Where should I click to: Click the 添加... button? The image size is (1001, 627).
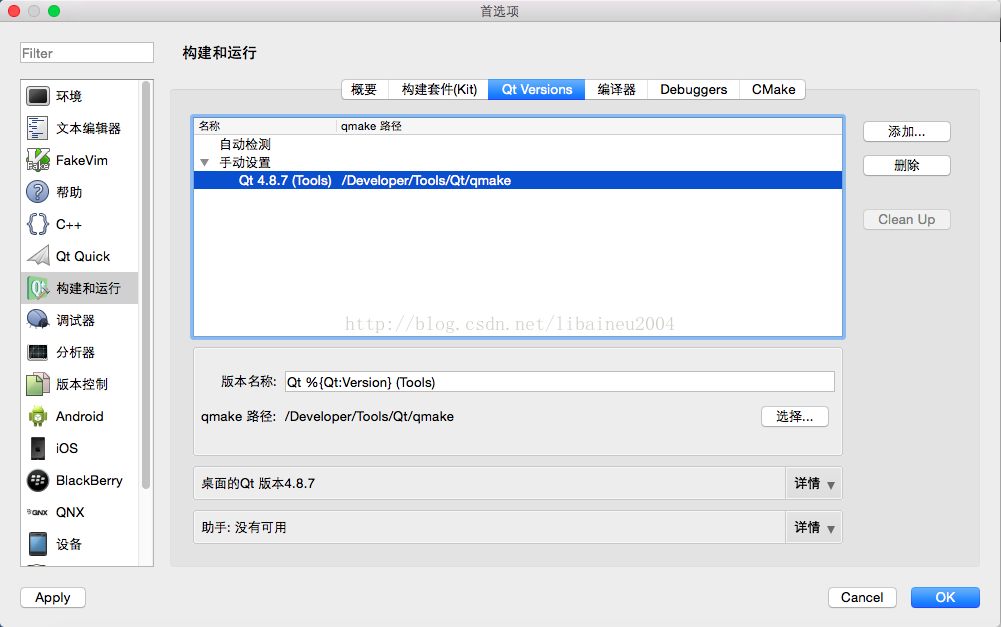tap(907, 132)
